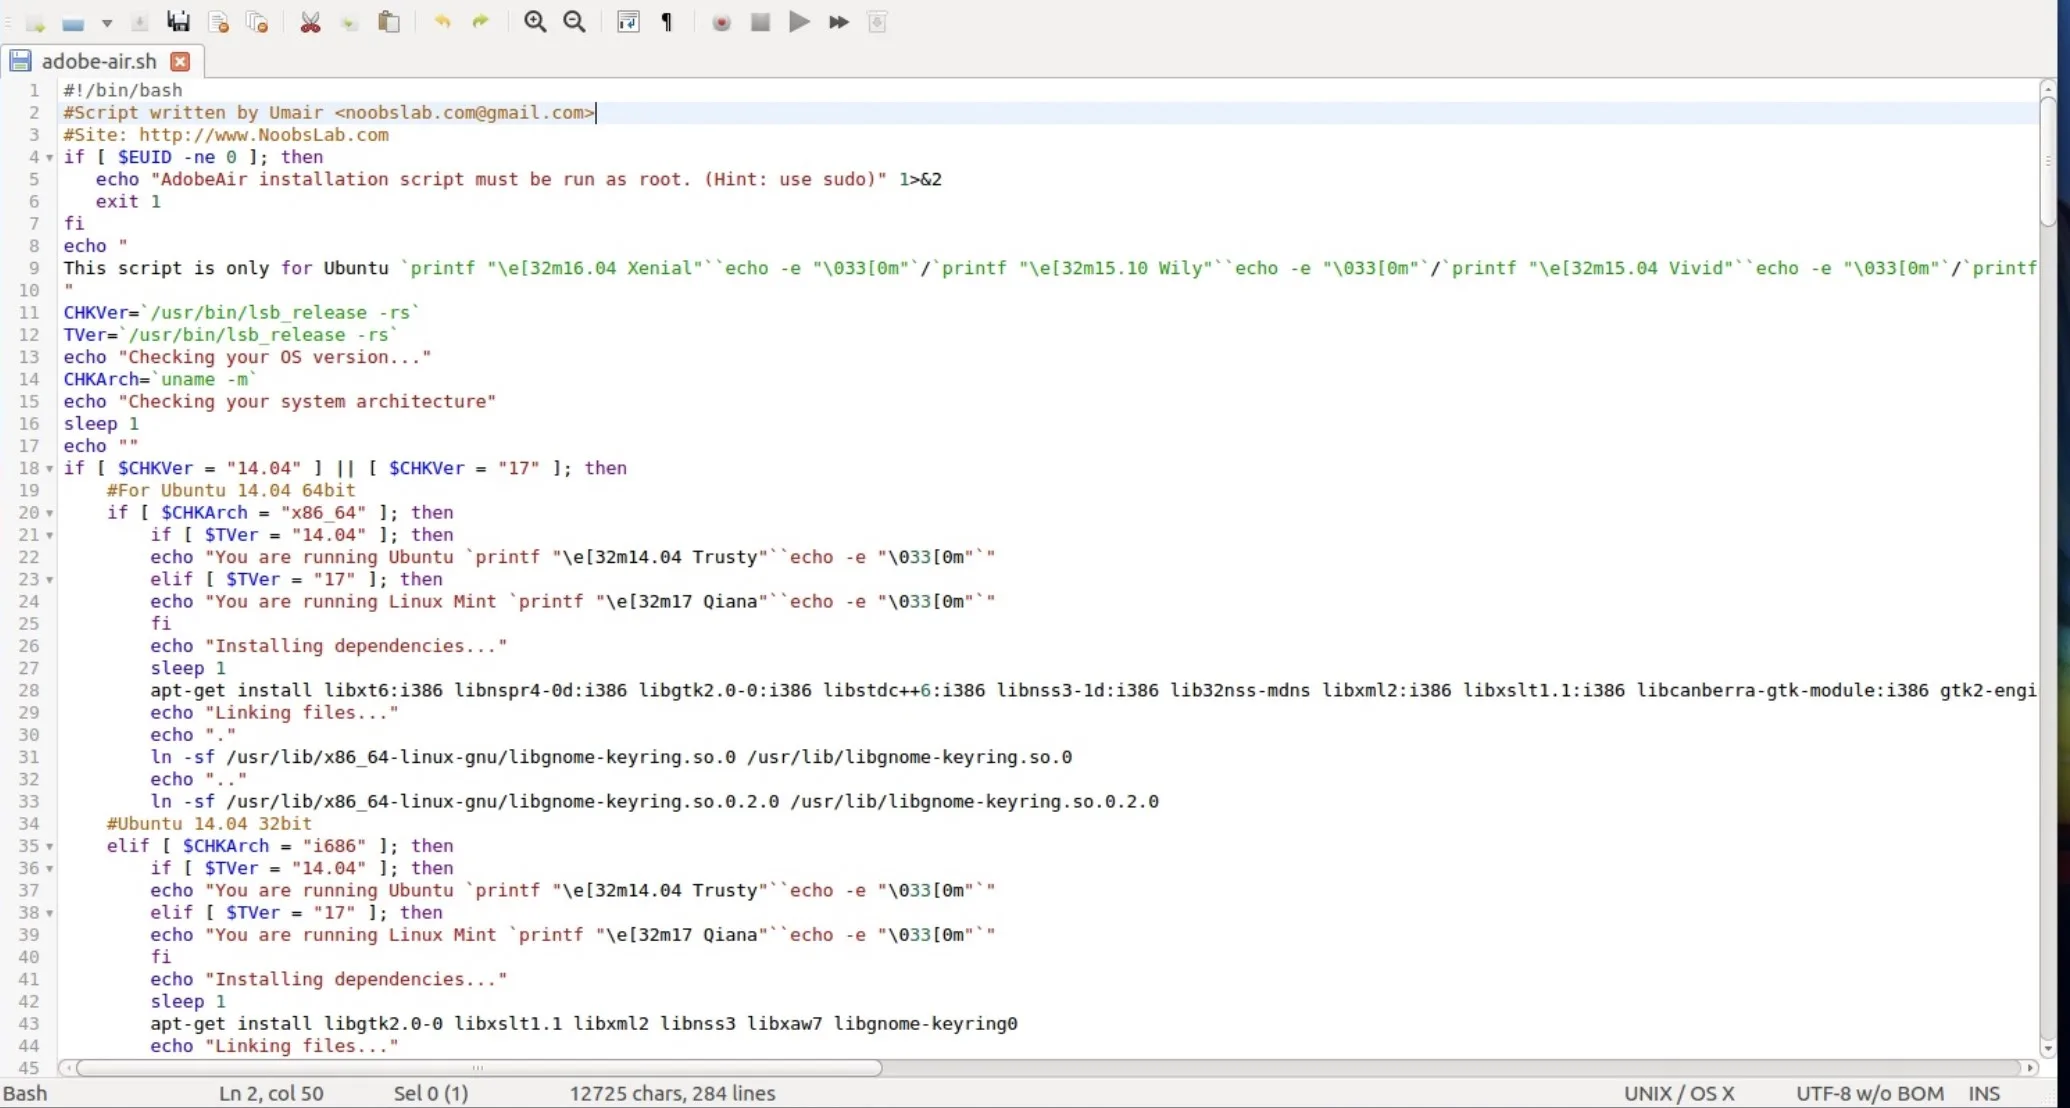Screen dimensions: 2070x1108
Task: Click line number 28 in gutter
Action: (29, 690)
